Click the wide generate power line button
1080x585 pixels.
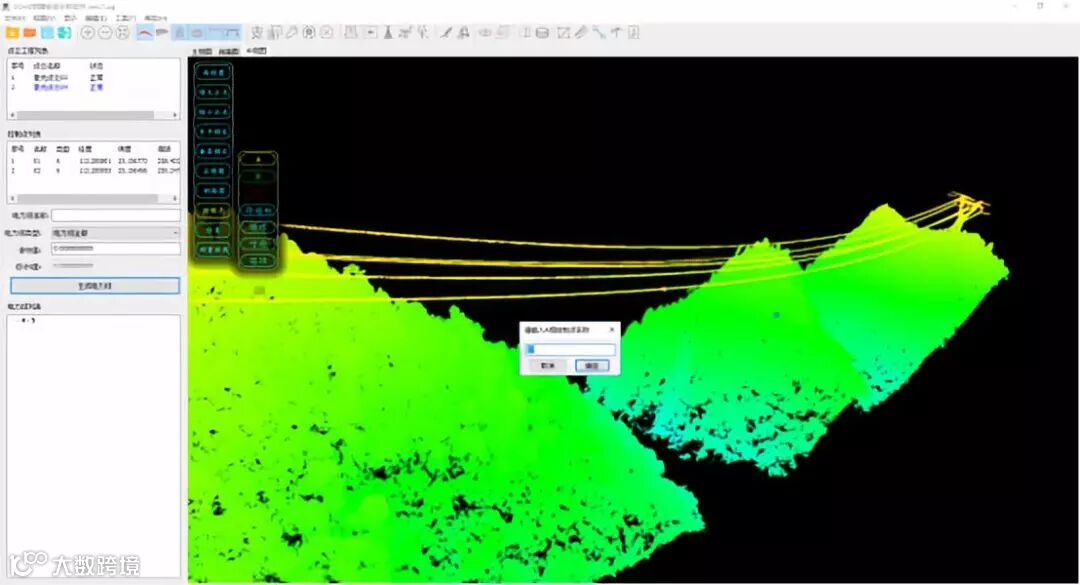[95, 285]
